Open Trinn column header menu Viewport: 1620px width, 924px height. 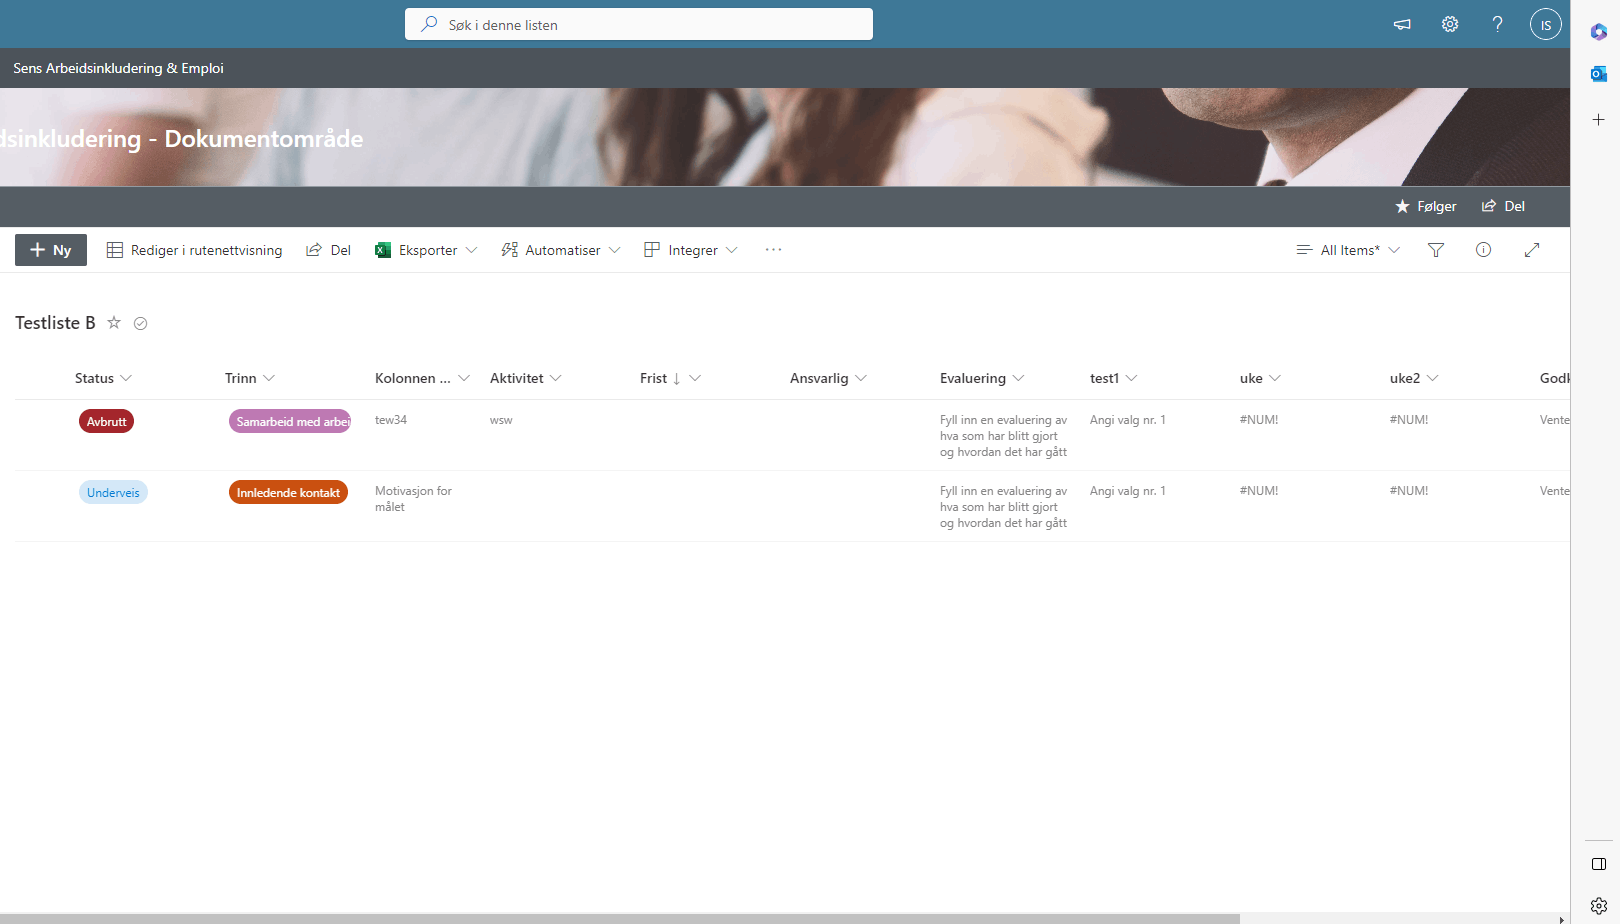(250, 378)
